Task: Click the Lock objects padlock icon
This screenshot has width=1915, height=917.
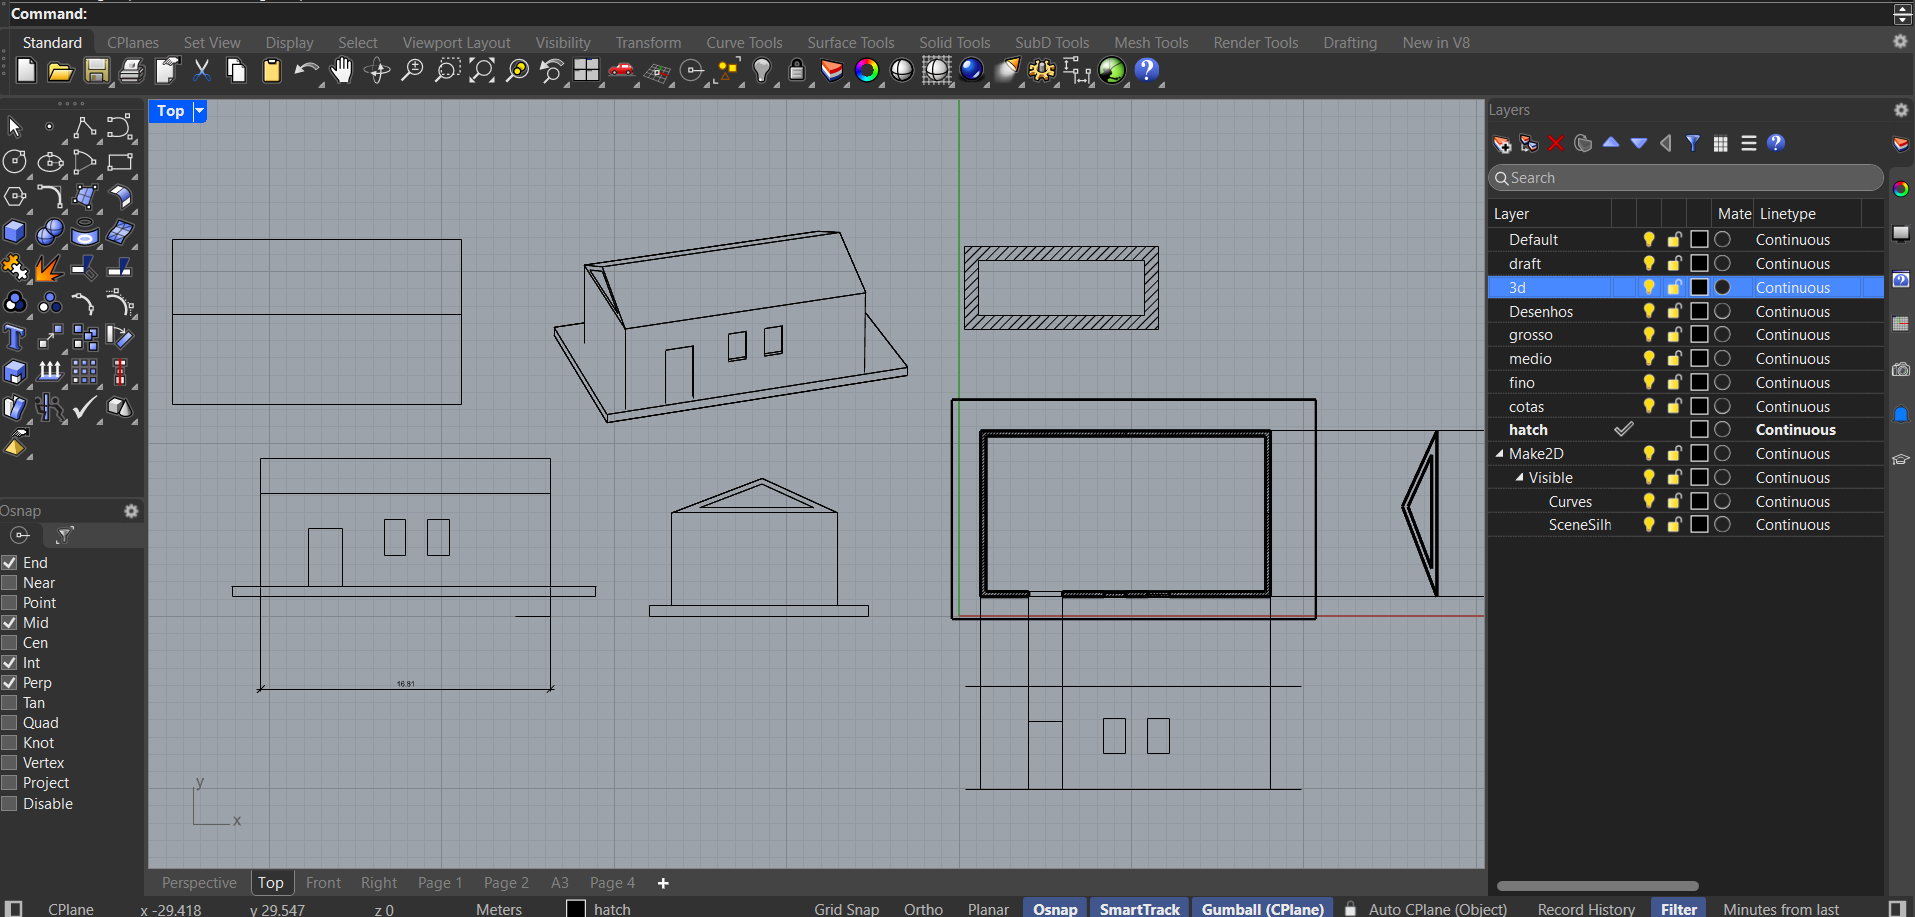Action: [796, 71]
